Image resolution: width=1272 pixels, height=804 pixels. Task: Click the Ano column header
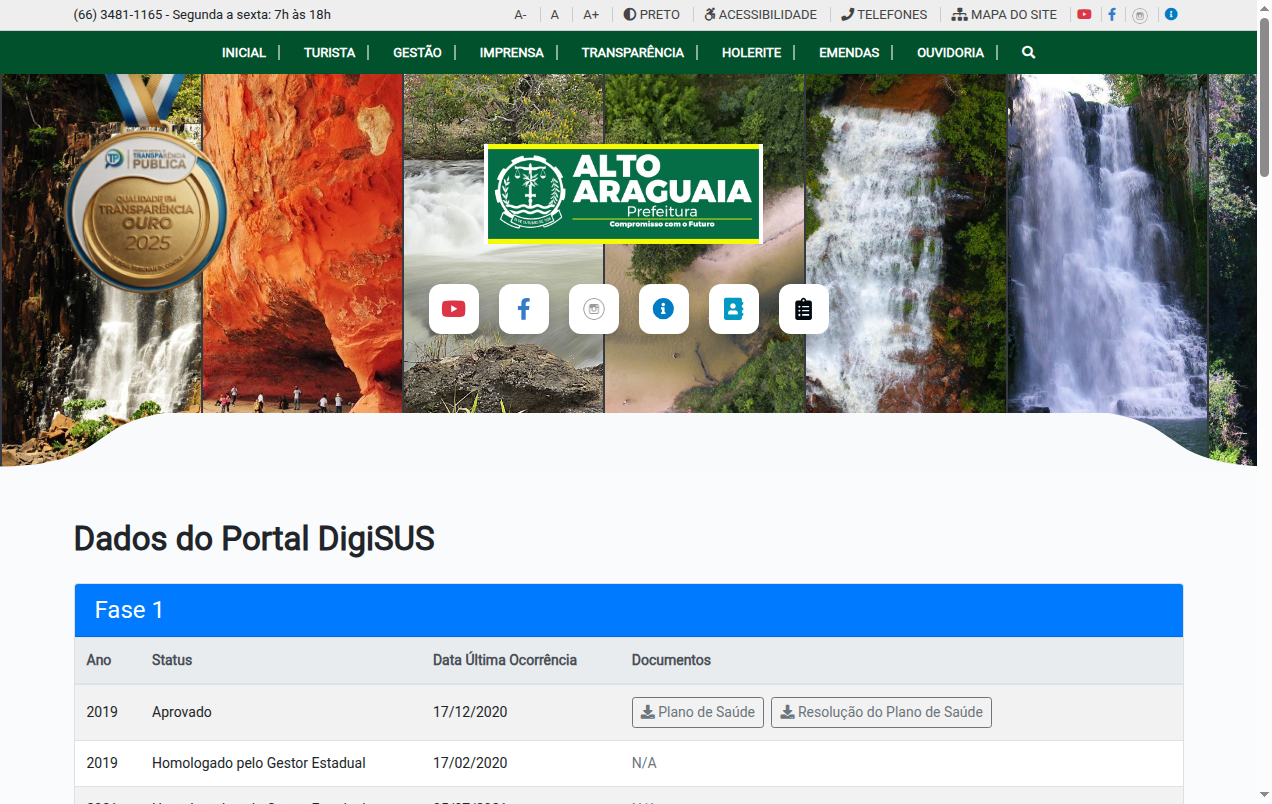coord(99,660)
